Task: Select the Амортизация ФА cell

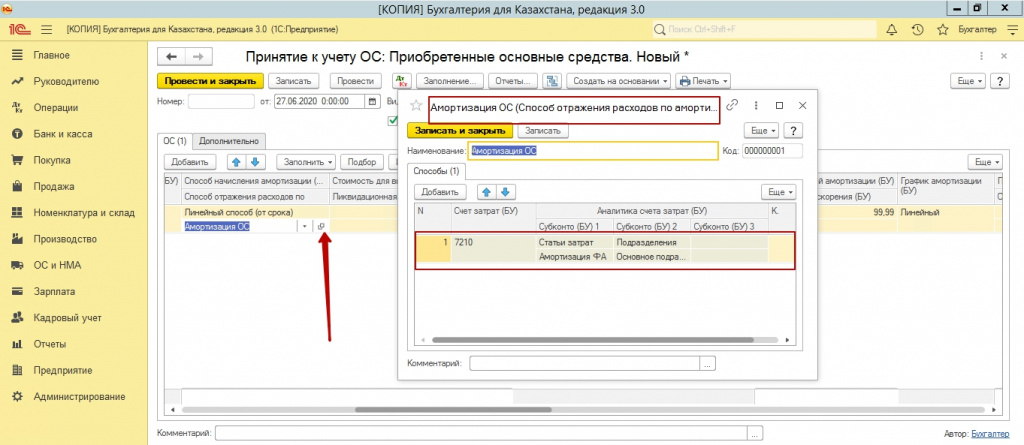Action: tap(574, 257)
